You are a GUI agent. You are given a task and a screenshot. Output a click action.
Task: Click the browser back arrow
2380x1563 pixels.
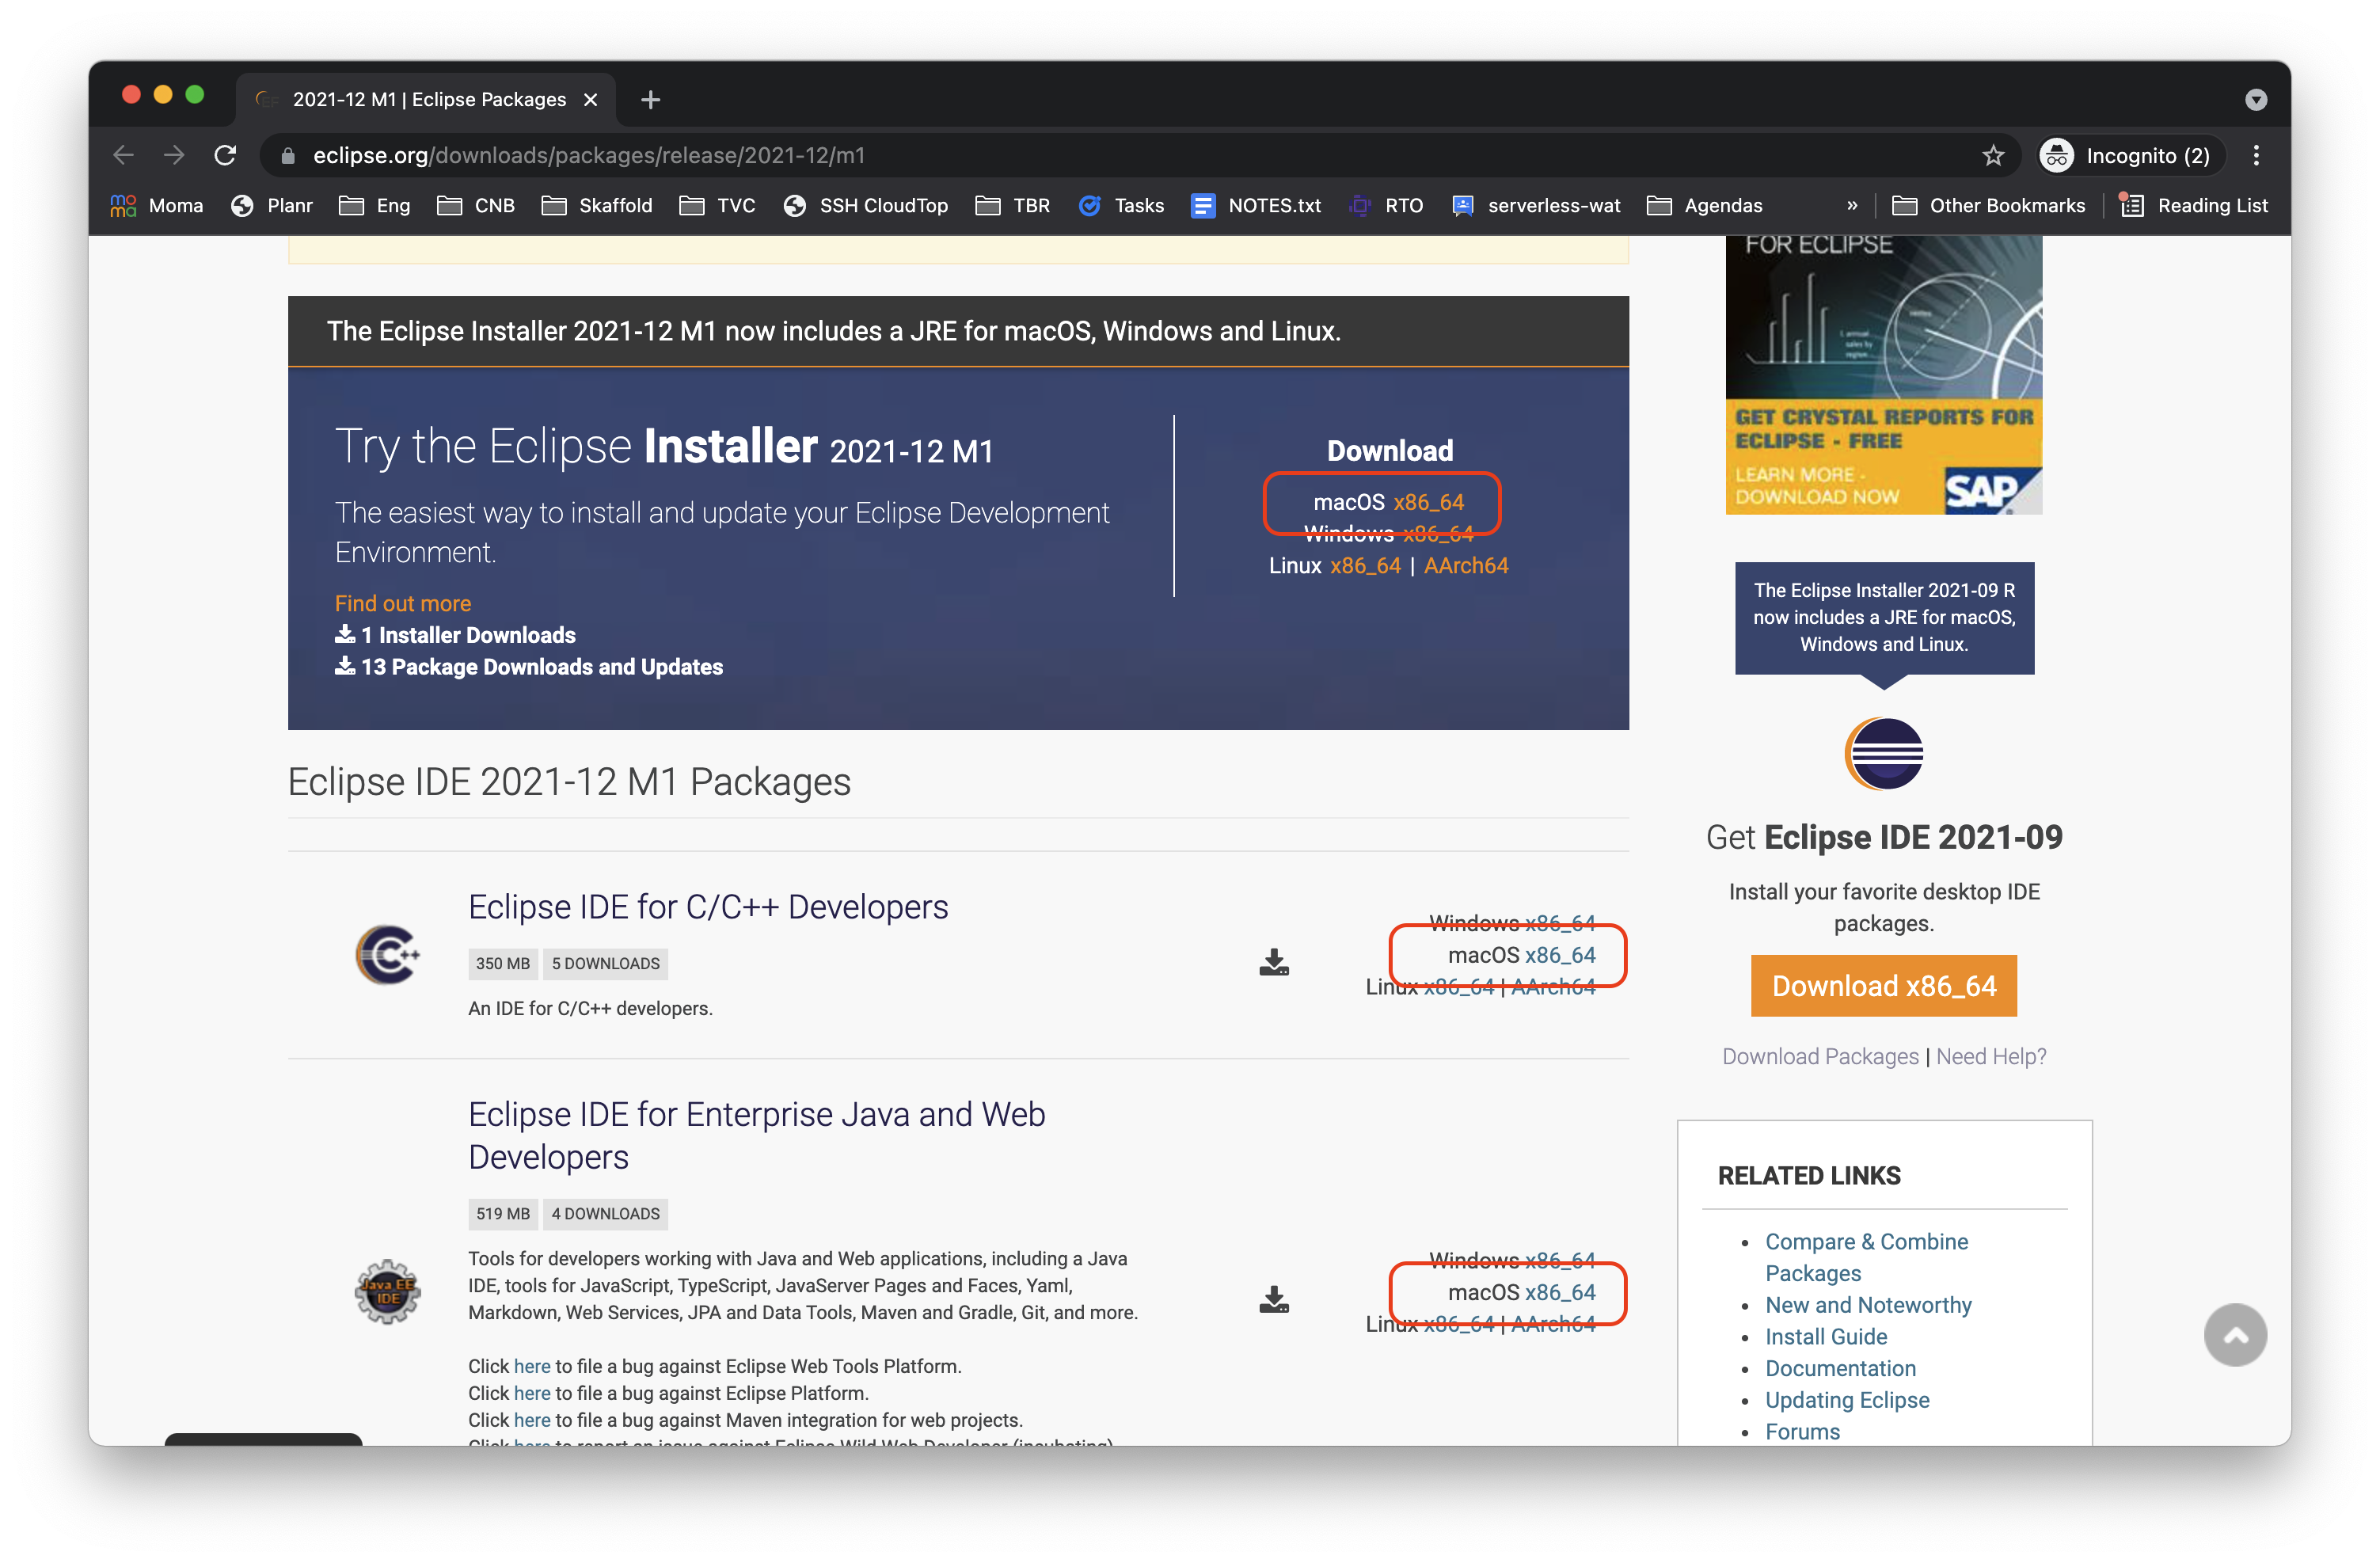click(x=123, y=155)
